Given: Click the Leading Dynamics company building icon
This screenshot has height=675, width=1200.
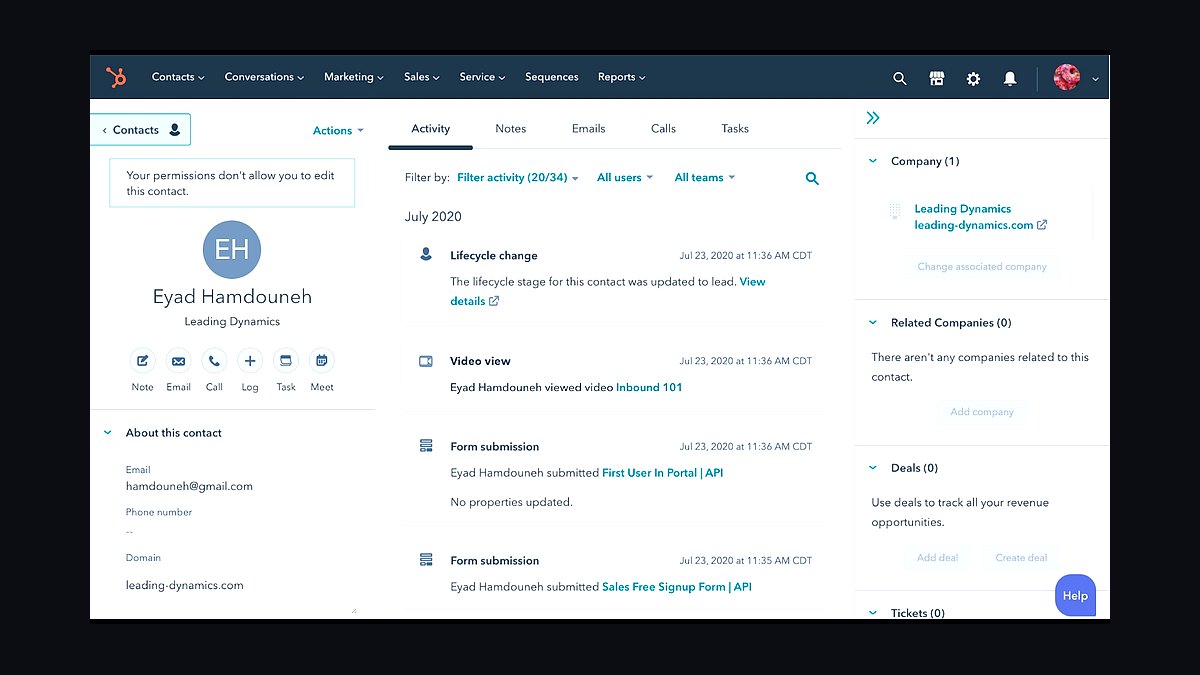Looking at the screenshot, I should click(x=895, y=212).
